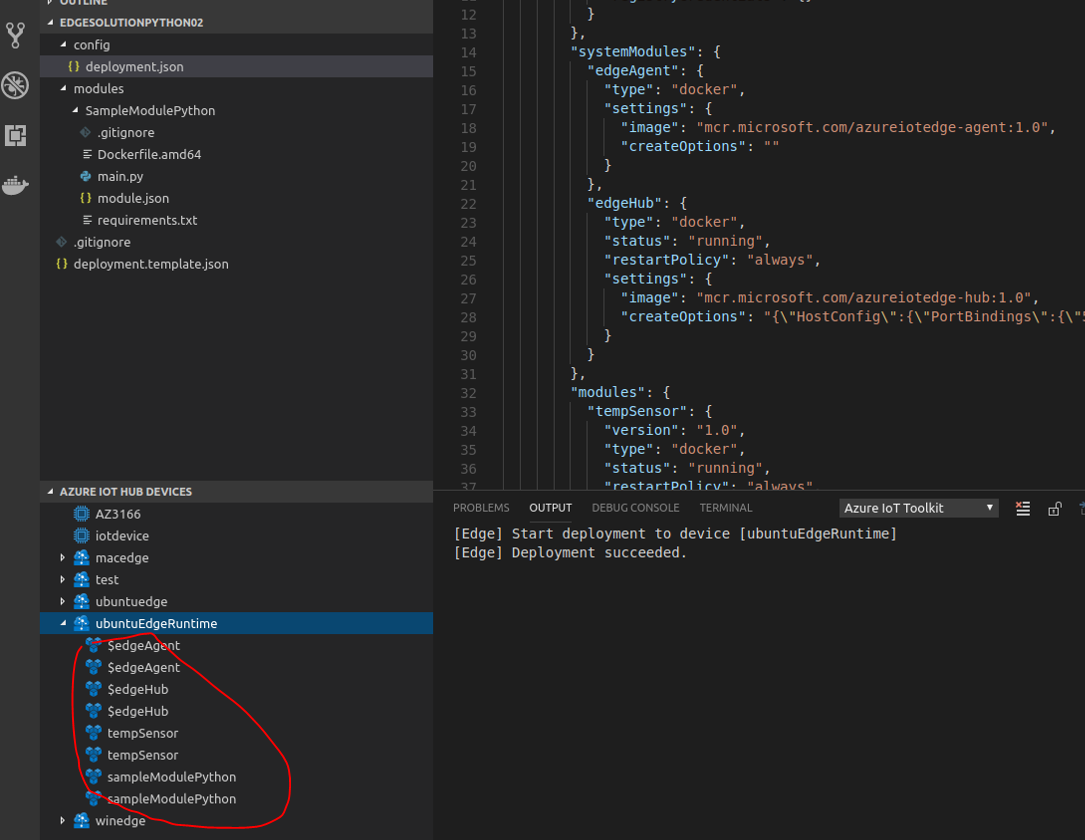The image size is (1085, 840).
Task: Expand the winedge device node
Action: [x=63, y=821]
